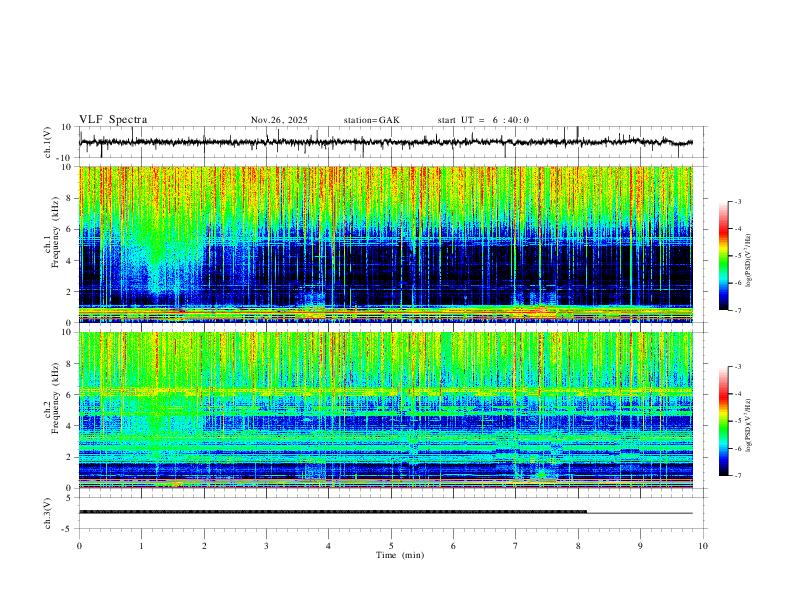
Task: Click the '-3' tick on the upper colorbar
Action: coord(737,201)
